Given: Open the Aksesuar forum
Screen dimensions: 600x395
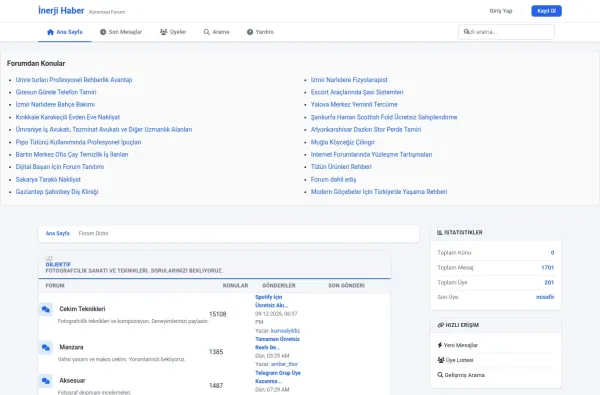Looking at the screenshot, I should pos(72,380).
